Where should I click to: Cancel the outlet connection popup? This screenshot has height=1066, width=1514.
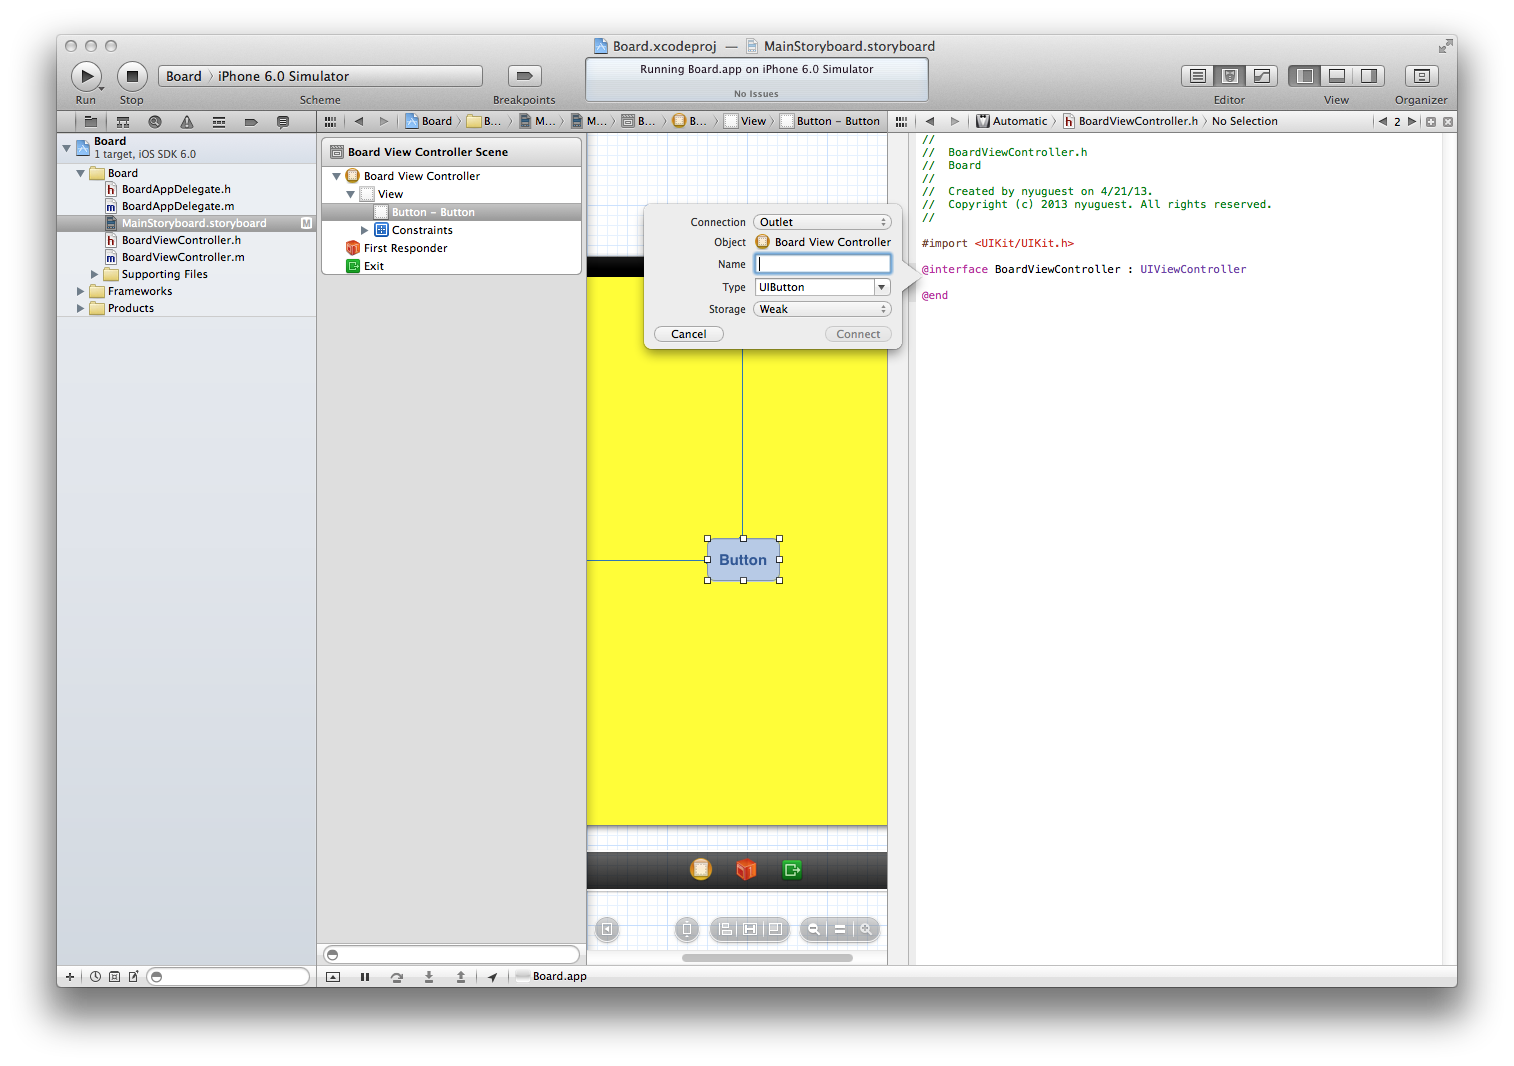(689, 334)
